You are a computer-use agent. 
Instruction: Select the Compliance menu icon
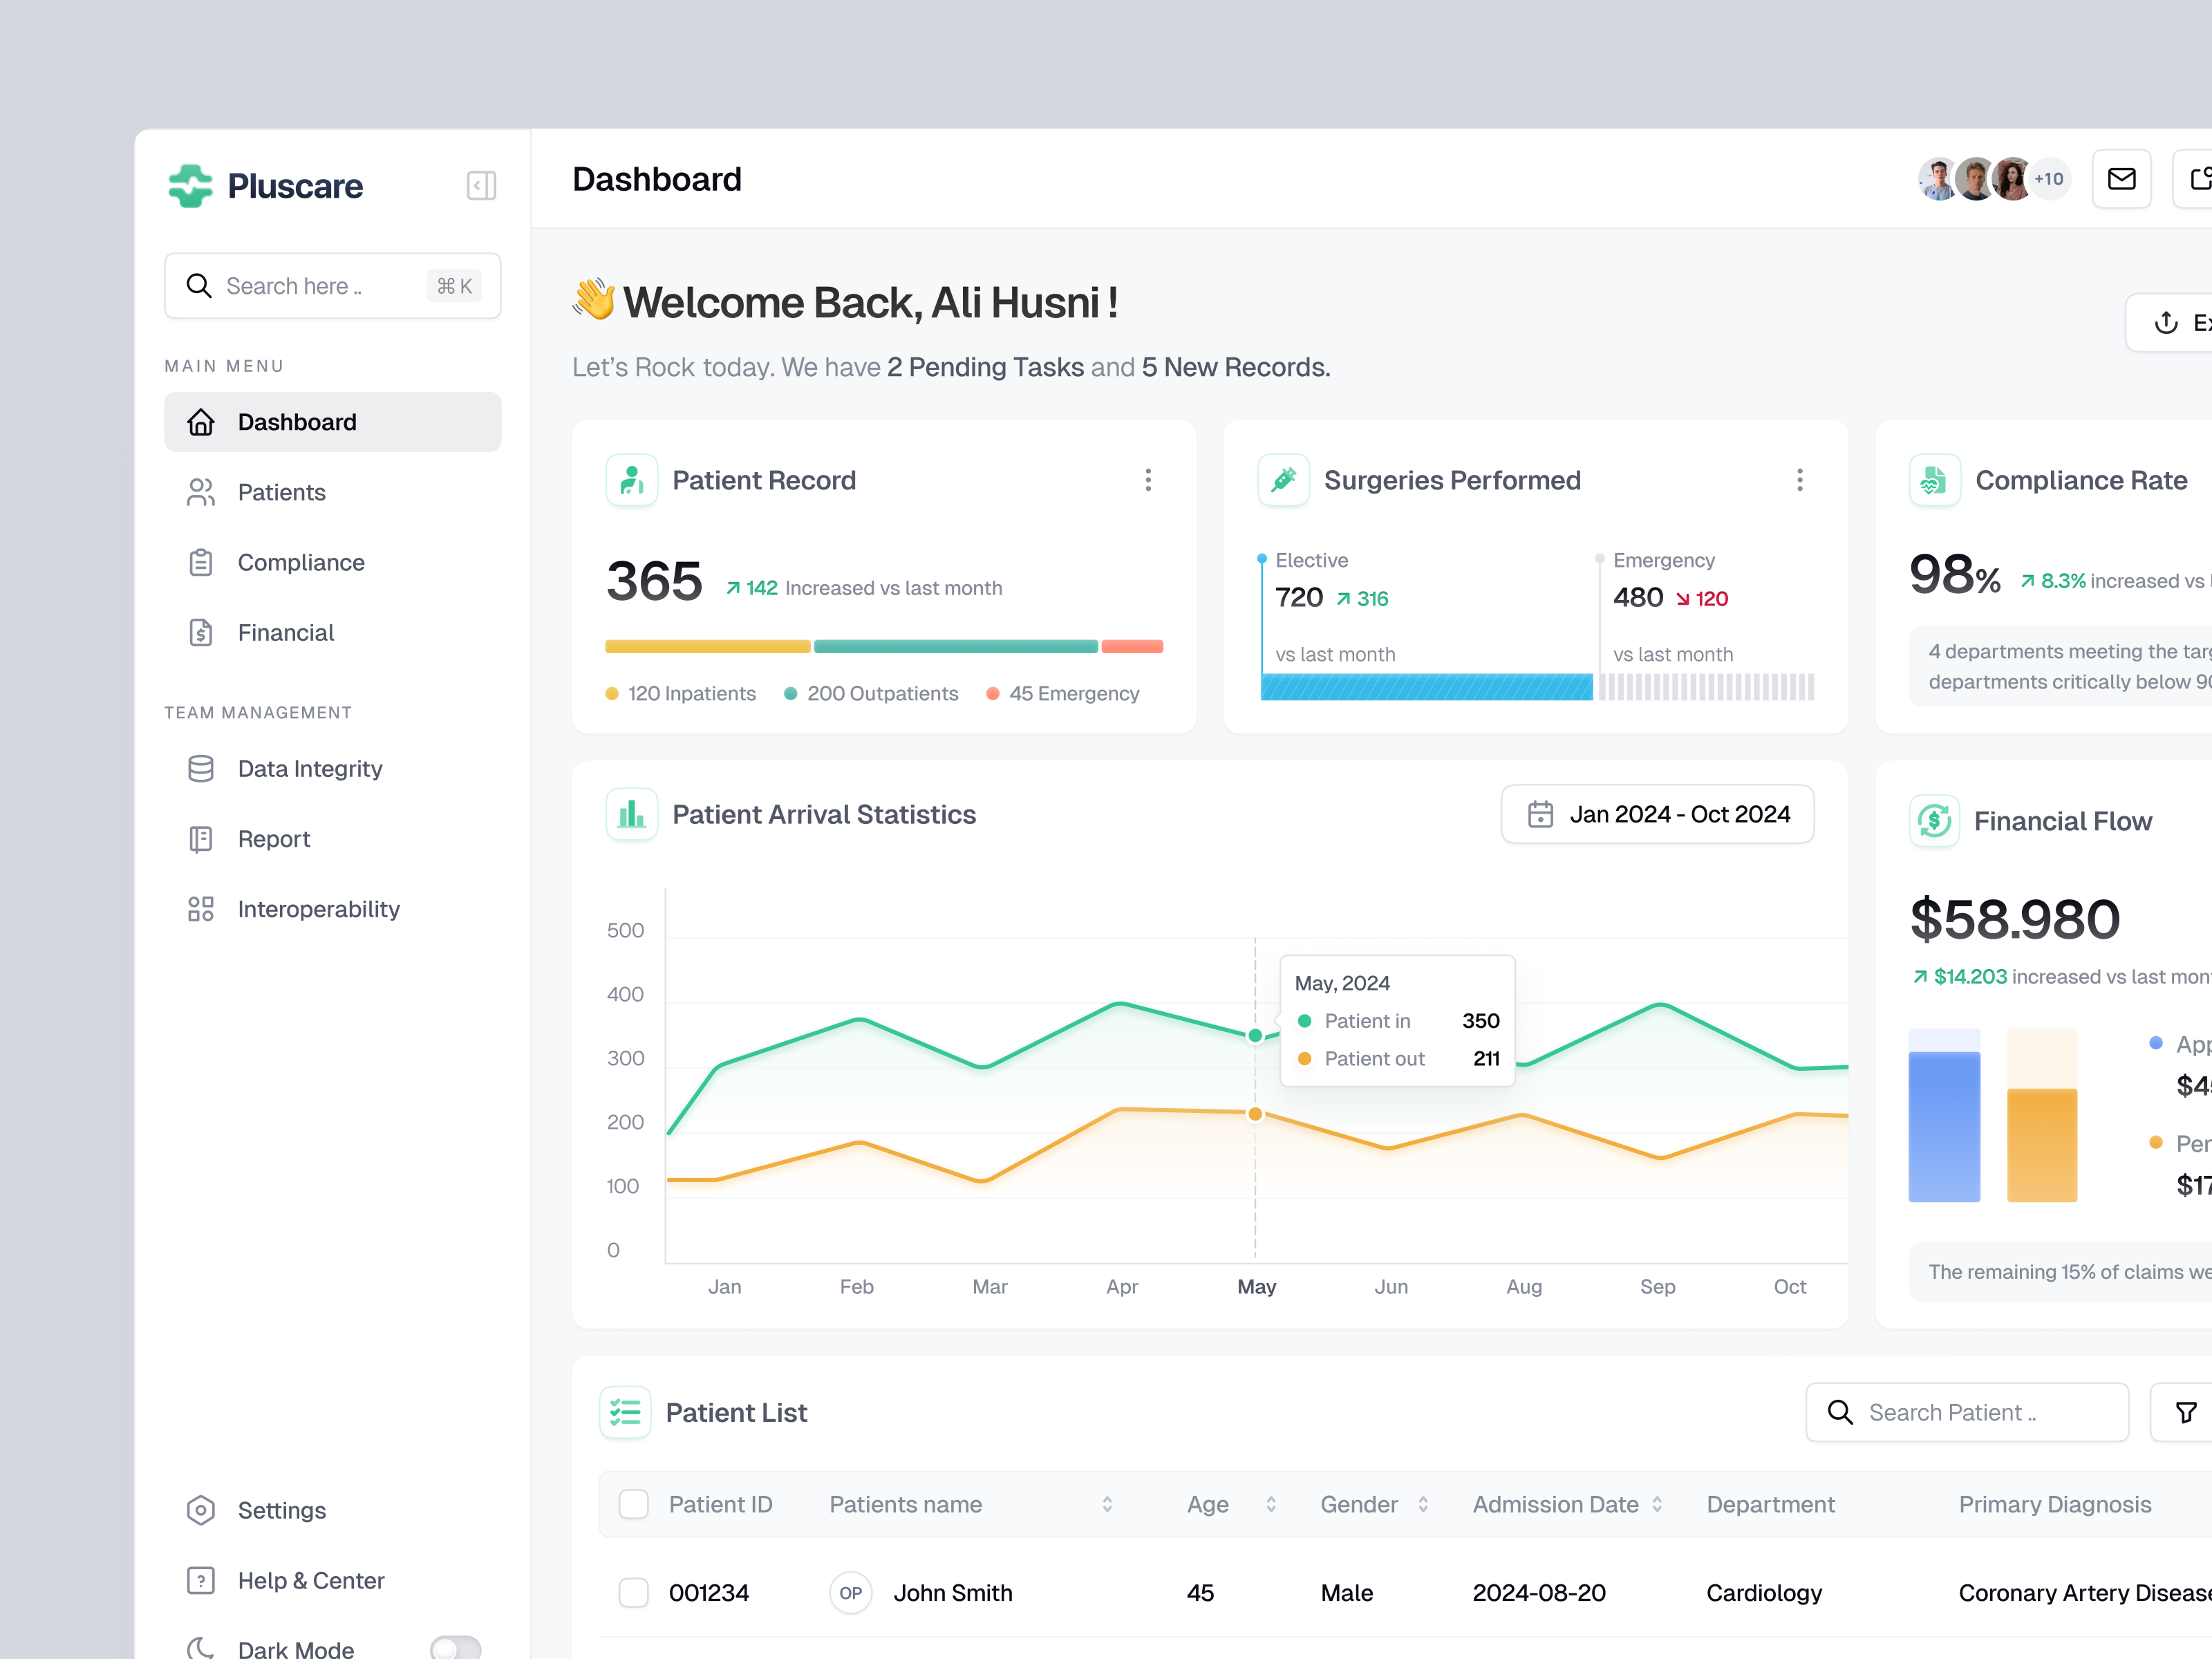(201, 562)
